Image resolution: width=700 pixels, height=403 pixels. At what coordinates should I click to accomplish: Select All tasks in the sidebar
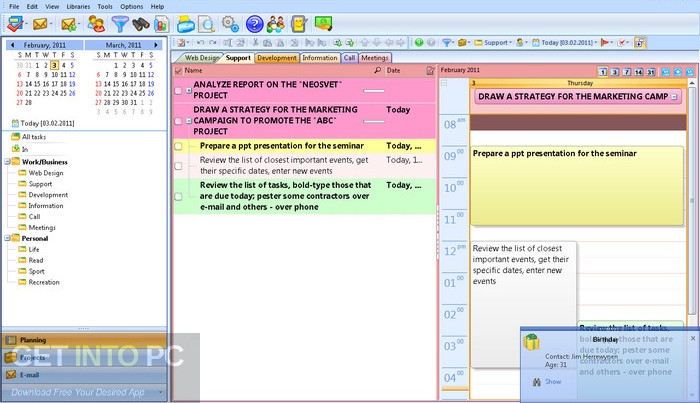[x=34, y=137]
